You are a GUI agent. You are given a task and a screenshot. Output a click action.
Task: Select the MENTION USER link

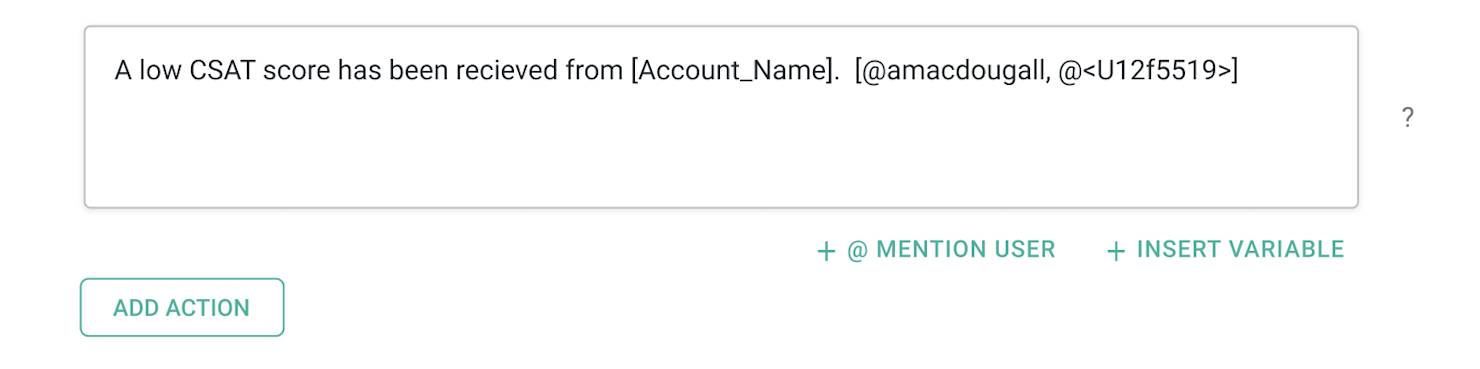point(936,249)
